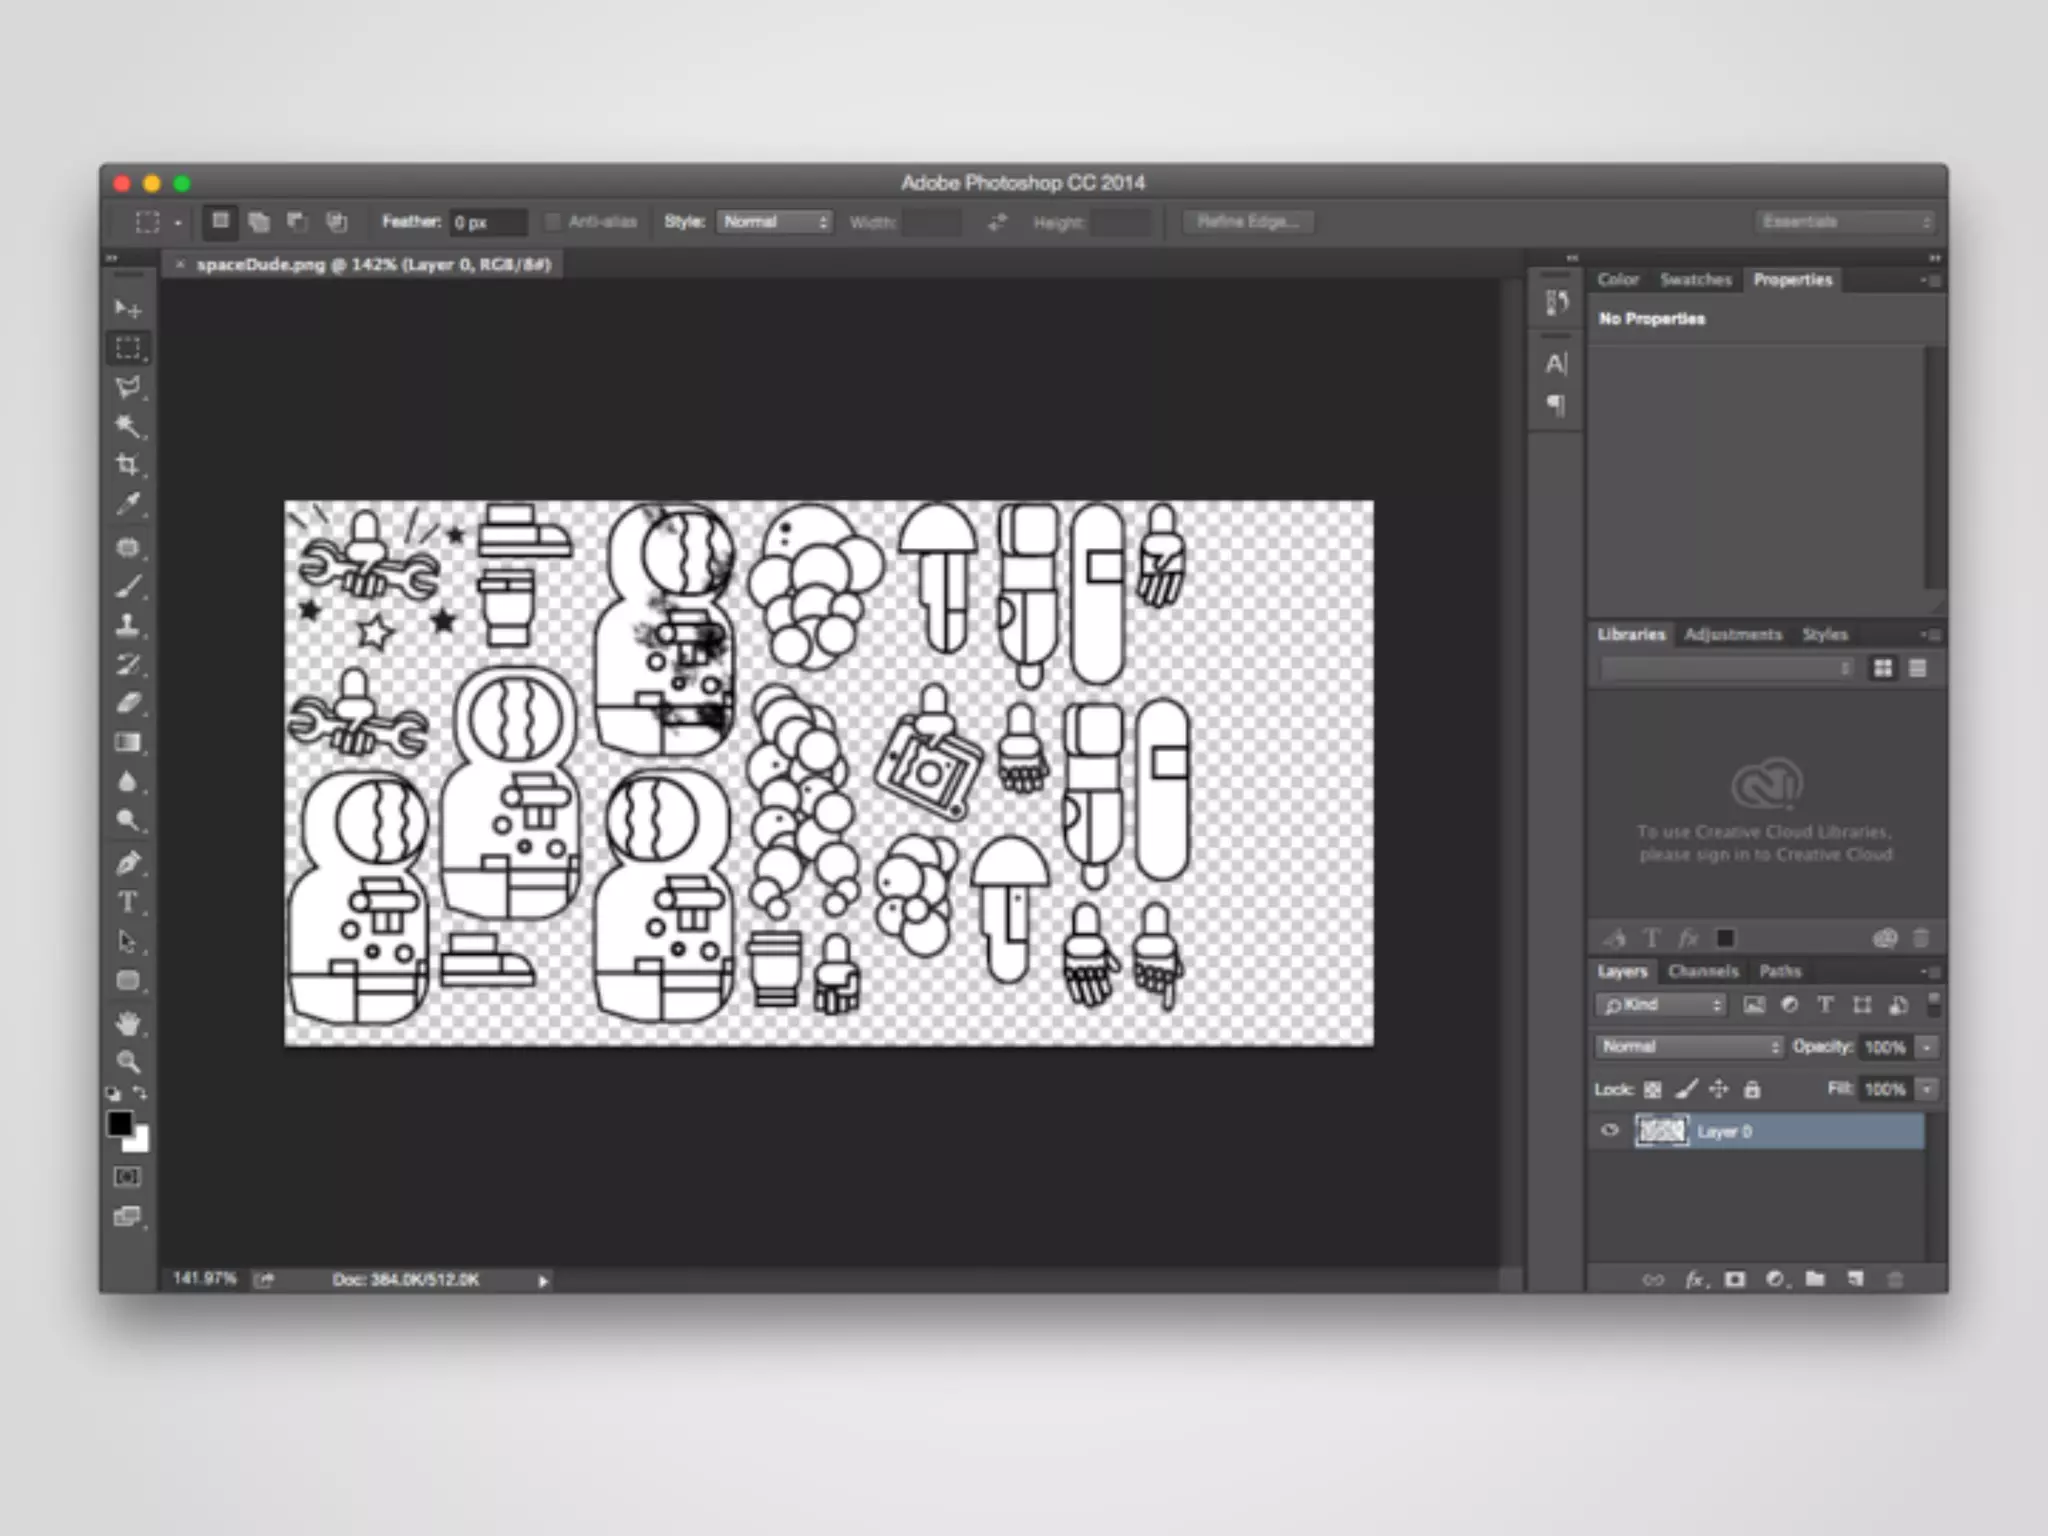
Task: Switch to the Channels tab
Action: (1703, 971)
